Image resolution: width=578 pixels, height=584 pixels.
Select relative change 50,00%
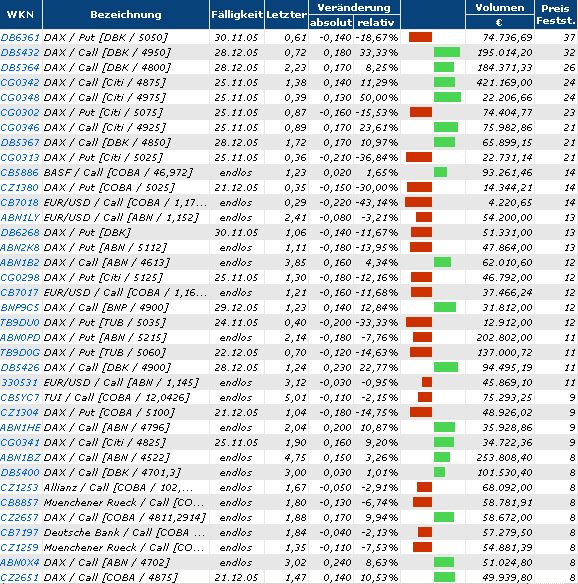tap(378, 98)
